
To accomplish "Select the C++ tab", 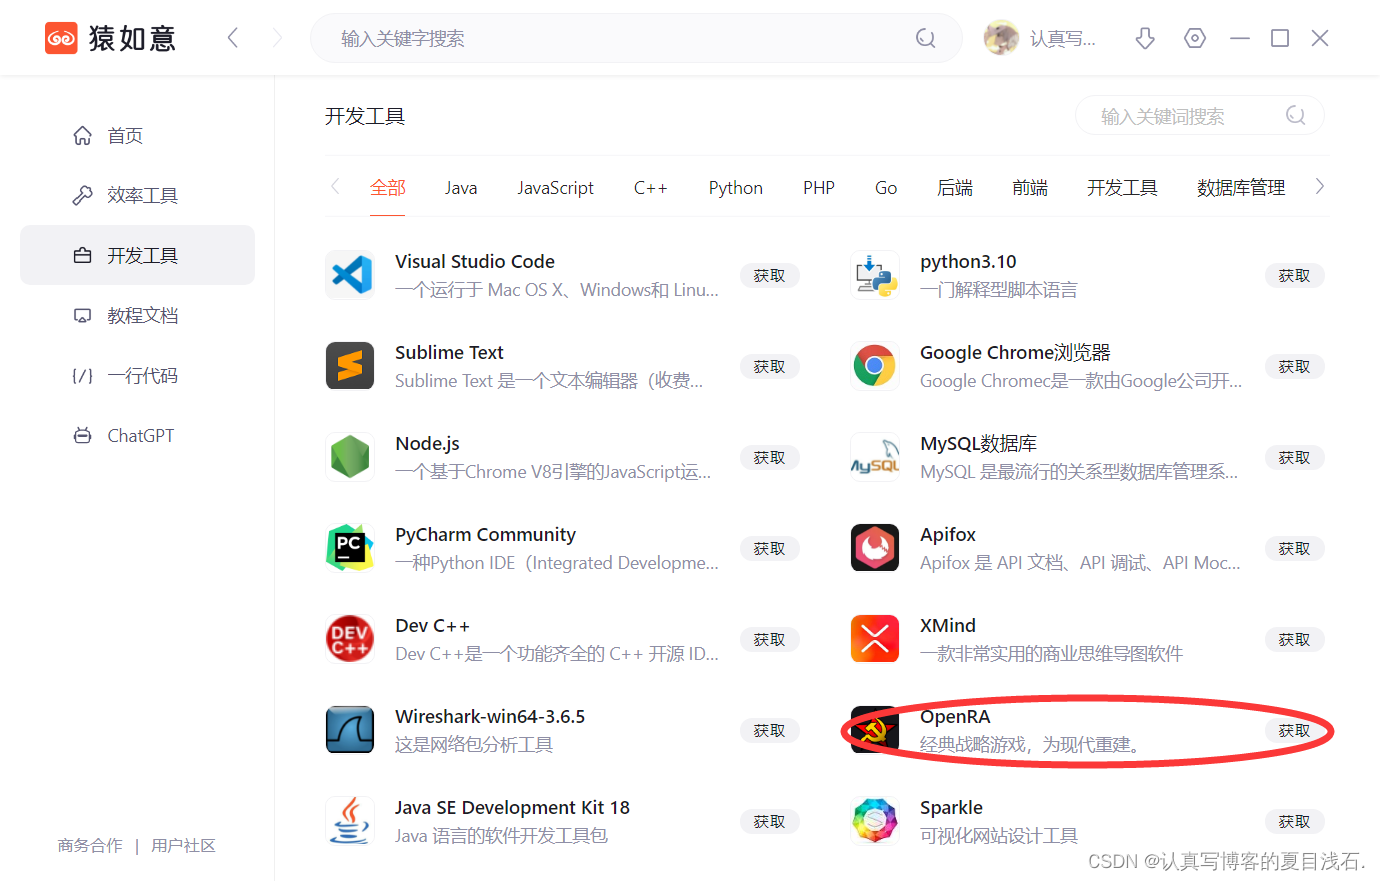I will coord(650,188).
